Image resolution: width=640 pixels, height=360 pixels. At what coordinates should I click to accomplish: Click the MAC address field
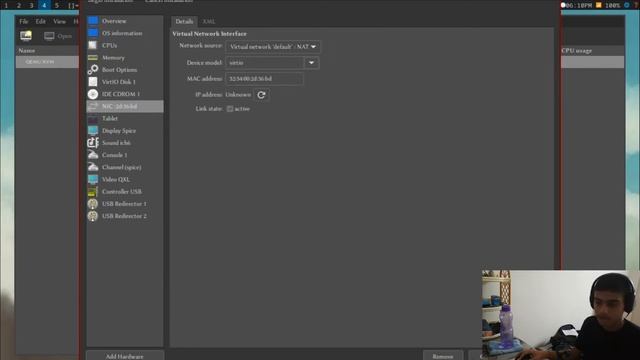pos(264,79)
